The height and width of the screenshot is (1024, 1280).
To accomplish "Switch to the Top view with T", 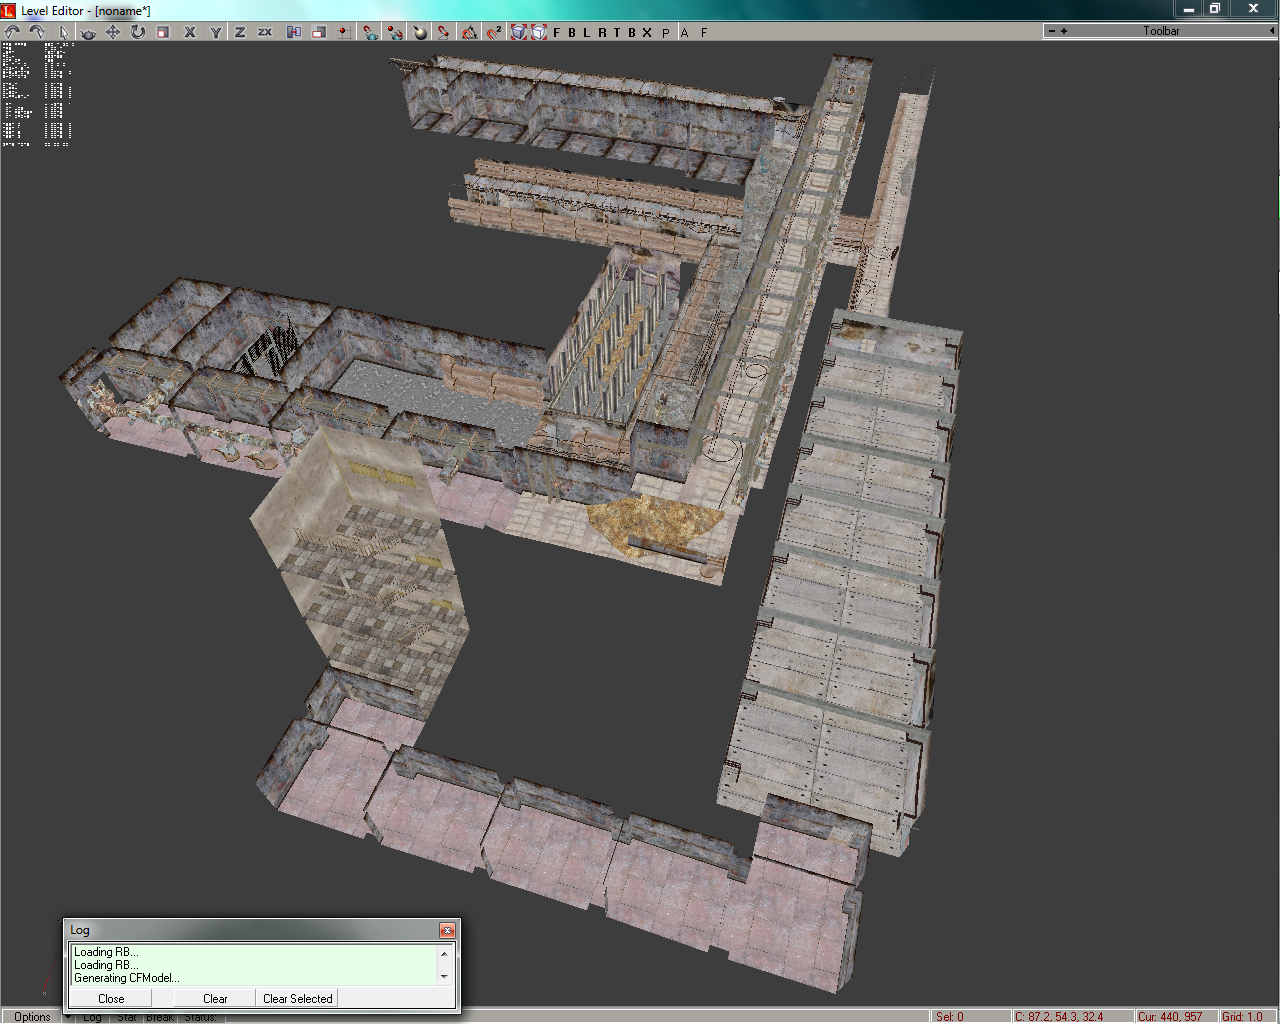I will 617,32.
